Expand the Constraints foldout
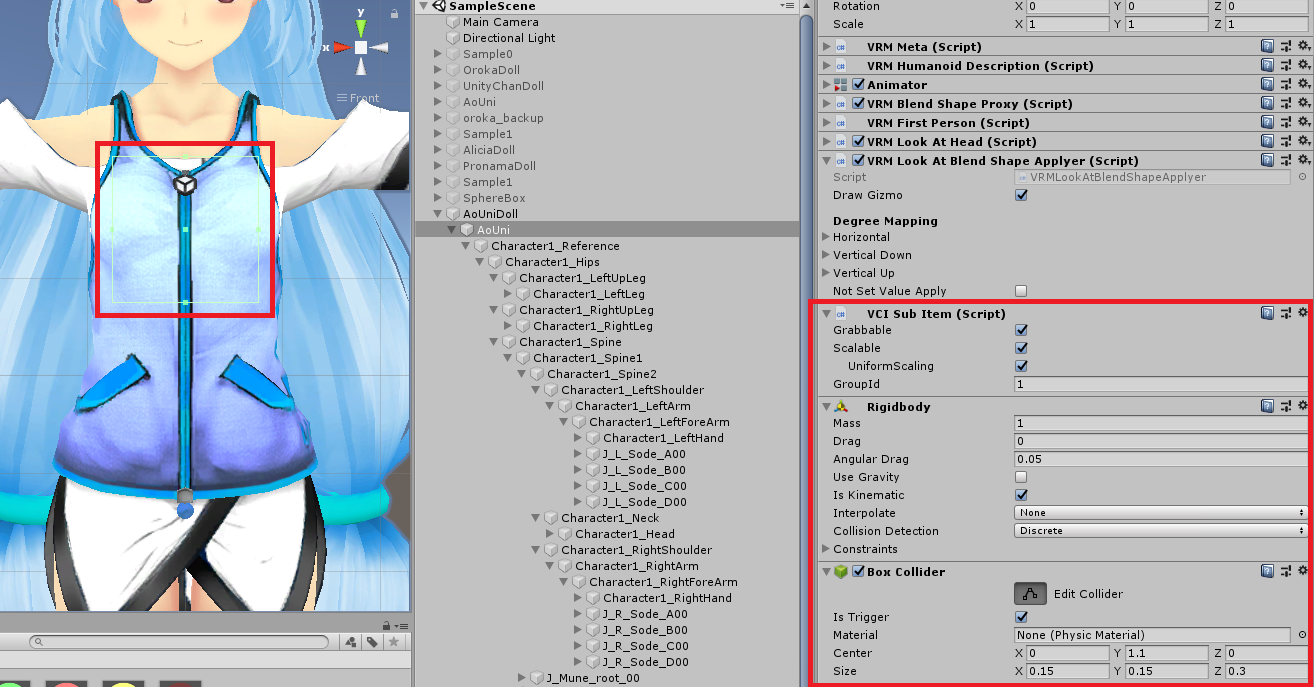This screenshot has height=687, width=1314. [826, 549]
